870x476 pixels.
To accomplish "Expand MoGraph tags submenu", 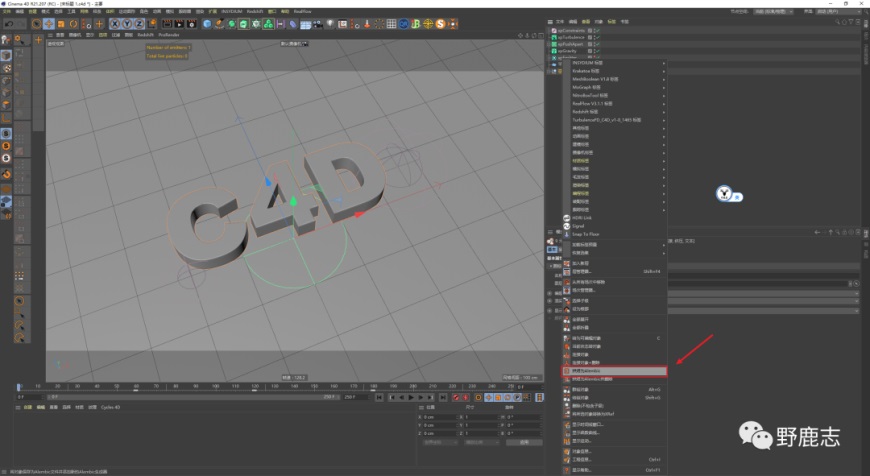I will pyautogui.click(x=615, y=87).
